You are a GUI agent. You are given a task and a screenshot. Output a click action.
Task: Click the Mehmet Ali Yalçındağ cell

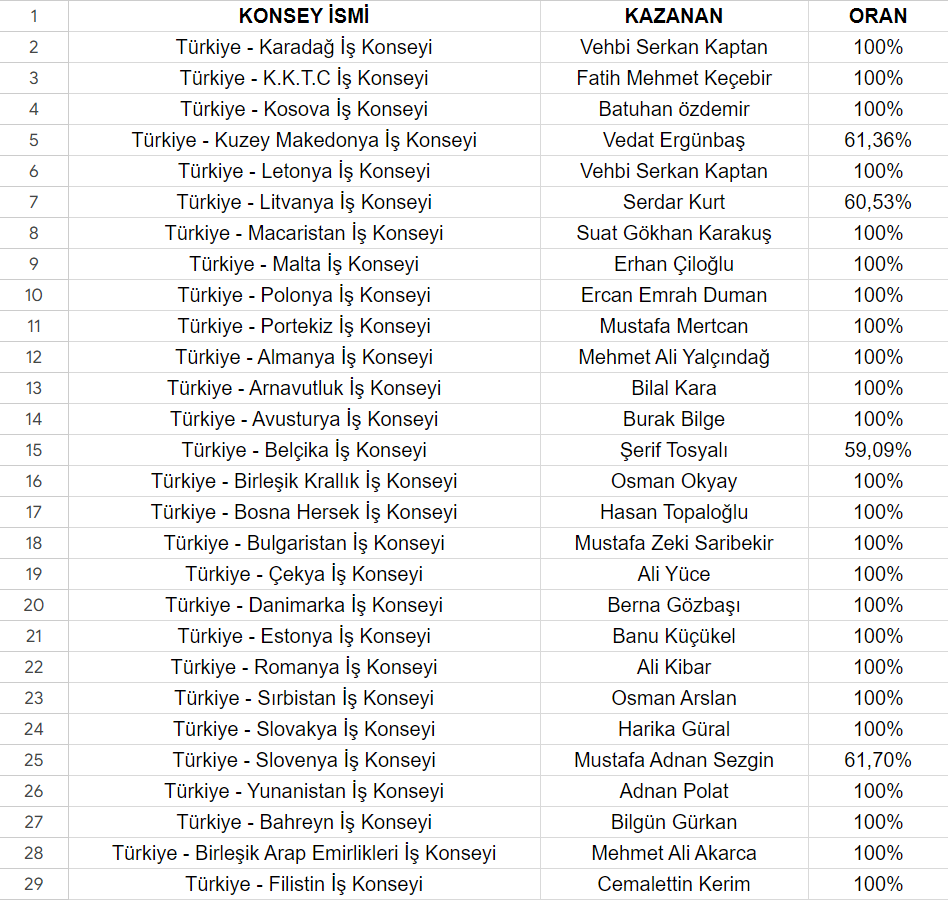(674, 357)
